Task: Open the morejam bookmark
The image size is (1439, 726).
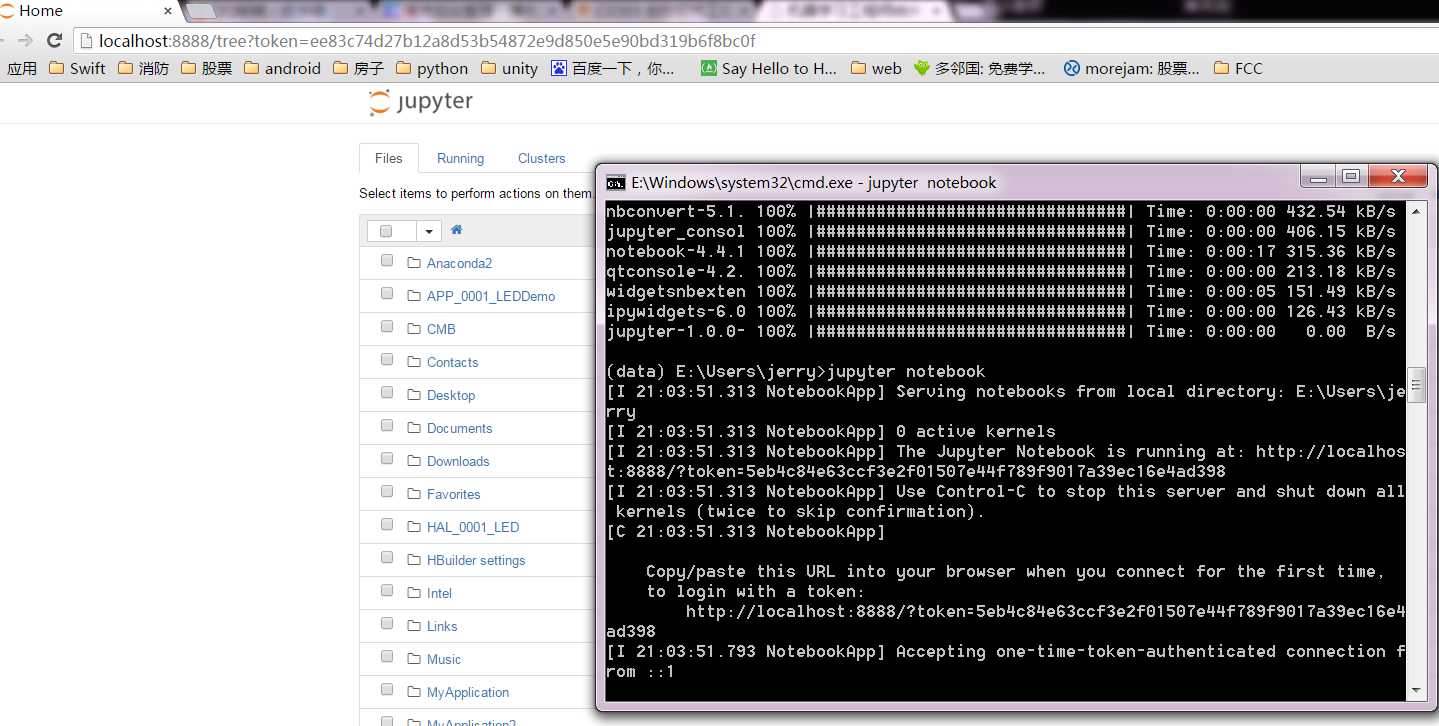Action: [1131, 68]
